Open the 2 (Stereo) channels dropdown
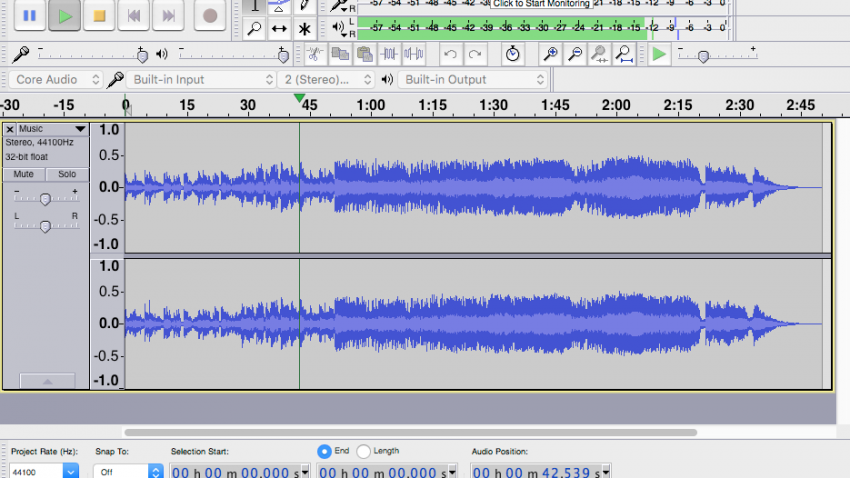This screenshot has height=478, width=850. coord(327,80)
